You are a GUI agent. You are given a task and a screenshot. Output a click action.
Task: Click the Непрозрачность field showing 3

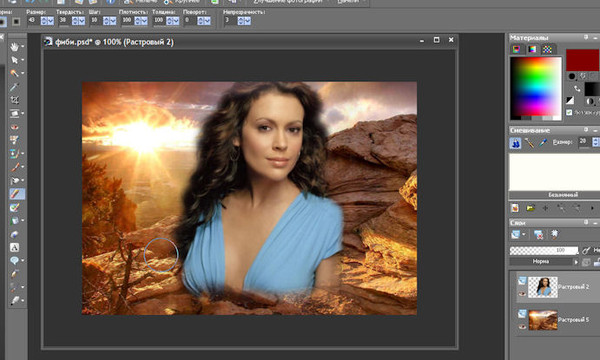[230, 21]
